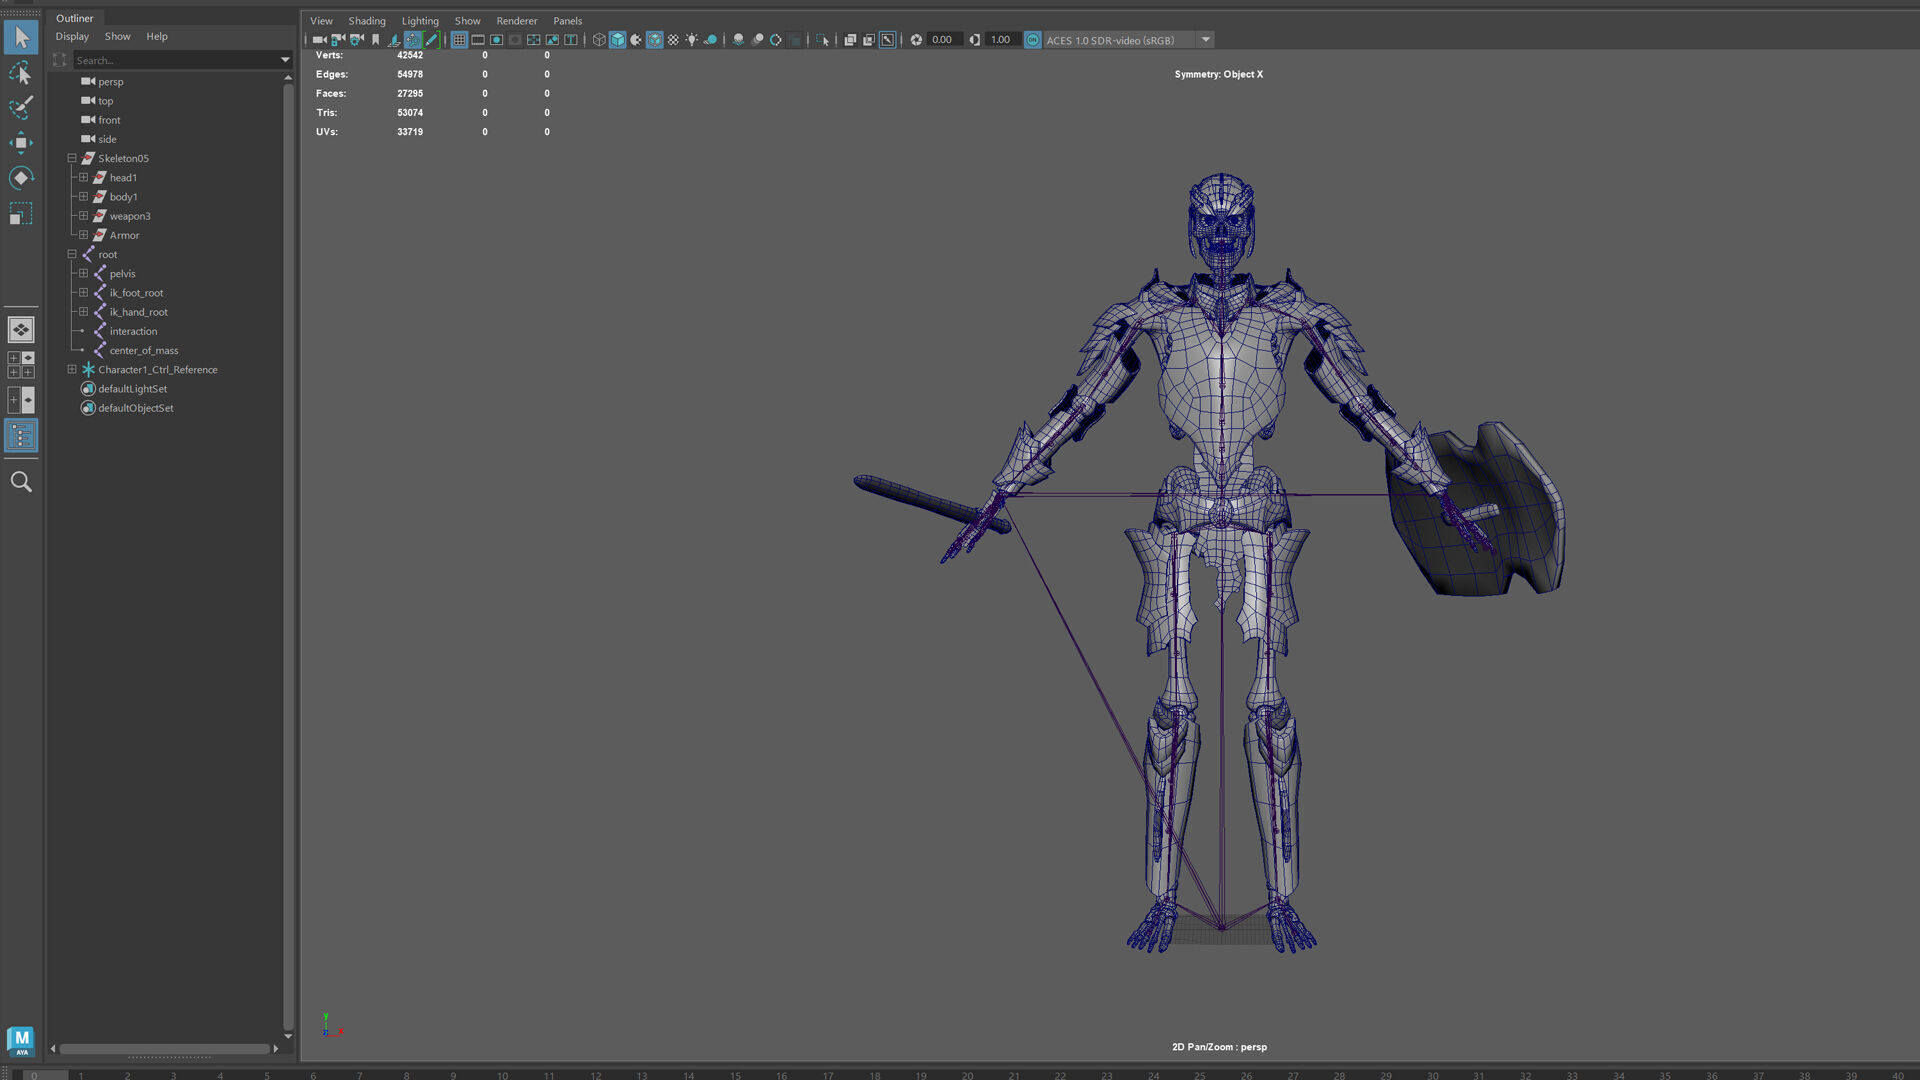Toggle the Shadows icon

(711, 40)
